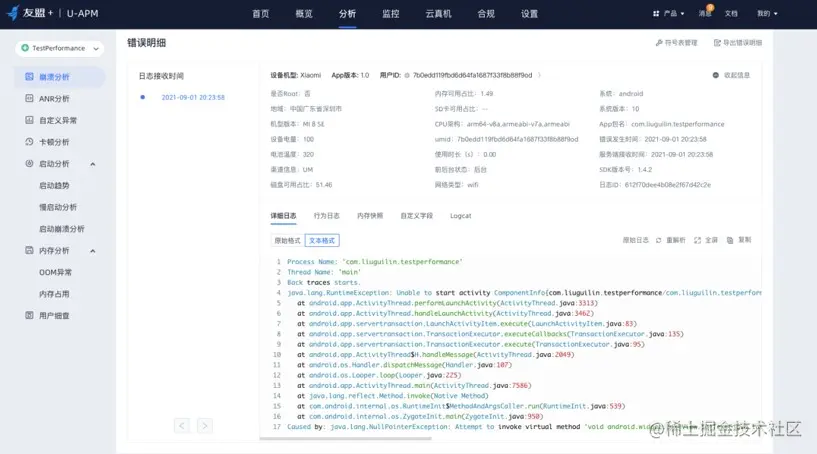Screen dimensions: 817x454
Task: Click the 产品 grid icon
Action: pyautogui.click(x=656, y=14)
